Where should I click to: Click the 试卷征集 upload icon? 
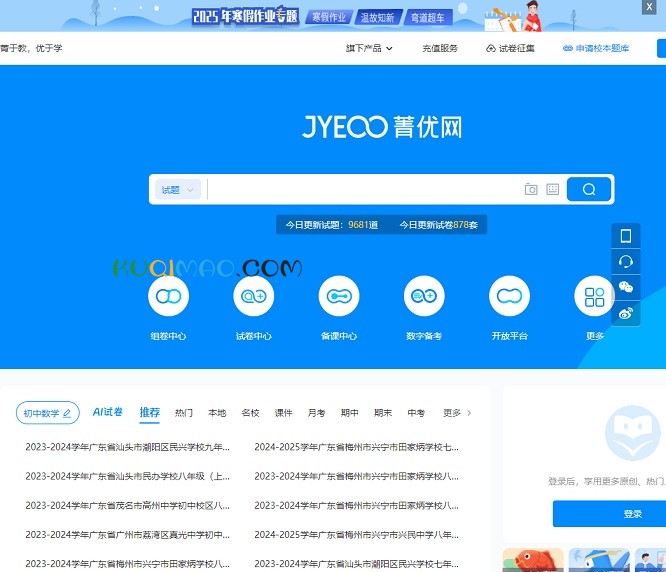point(491,48)
